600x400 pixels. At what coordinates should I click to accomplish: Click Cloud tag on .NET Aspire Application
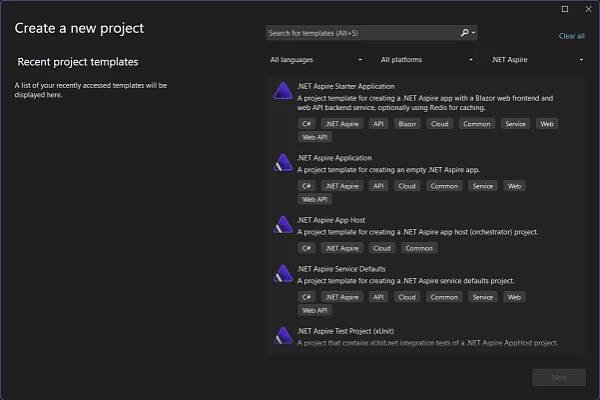(x=407, y=186)
